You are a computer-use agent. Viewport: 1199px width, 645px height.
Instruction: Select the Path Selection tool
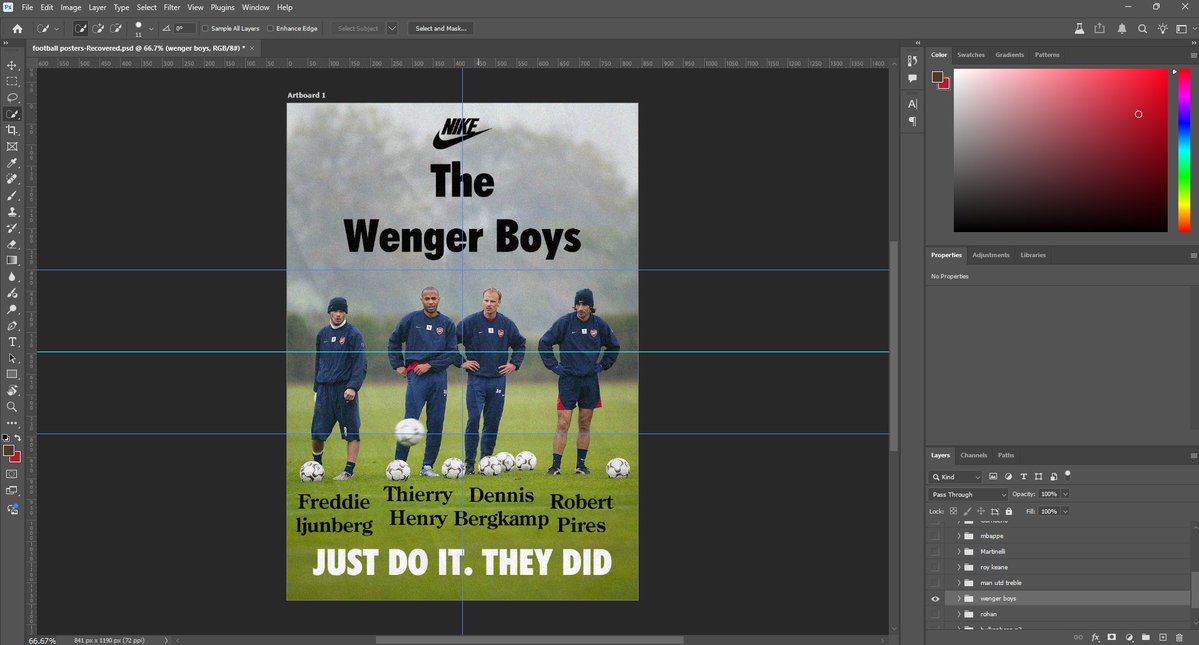[11, 358]
